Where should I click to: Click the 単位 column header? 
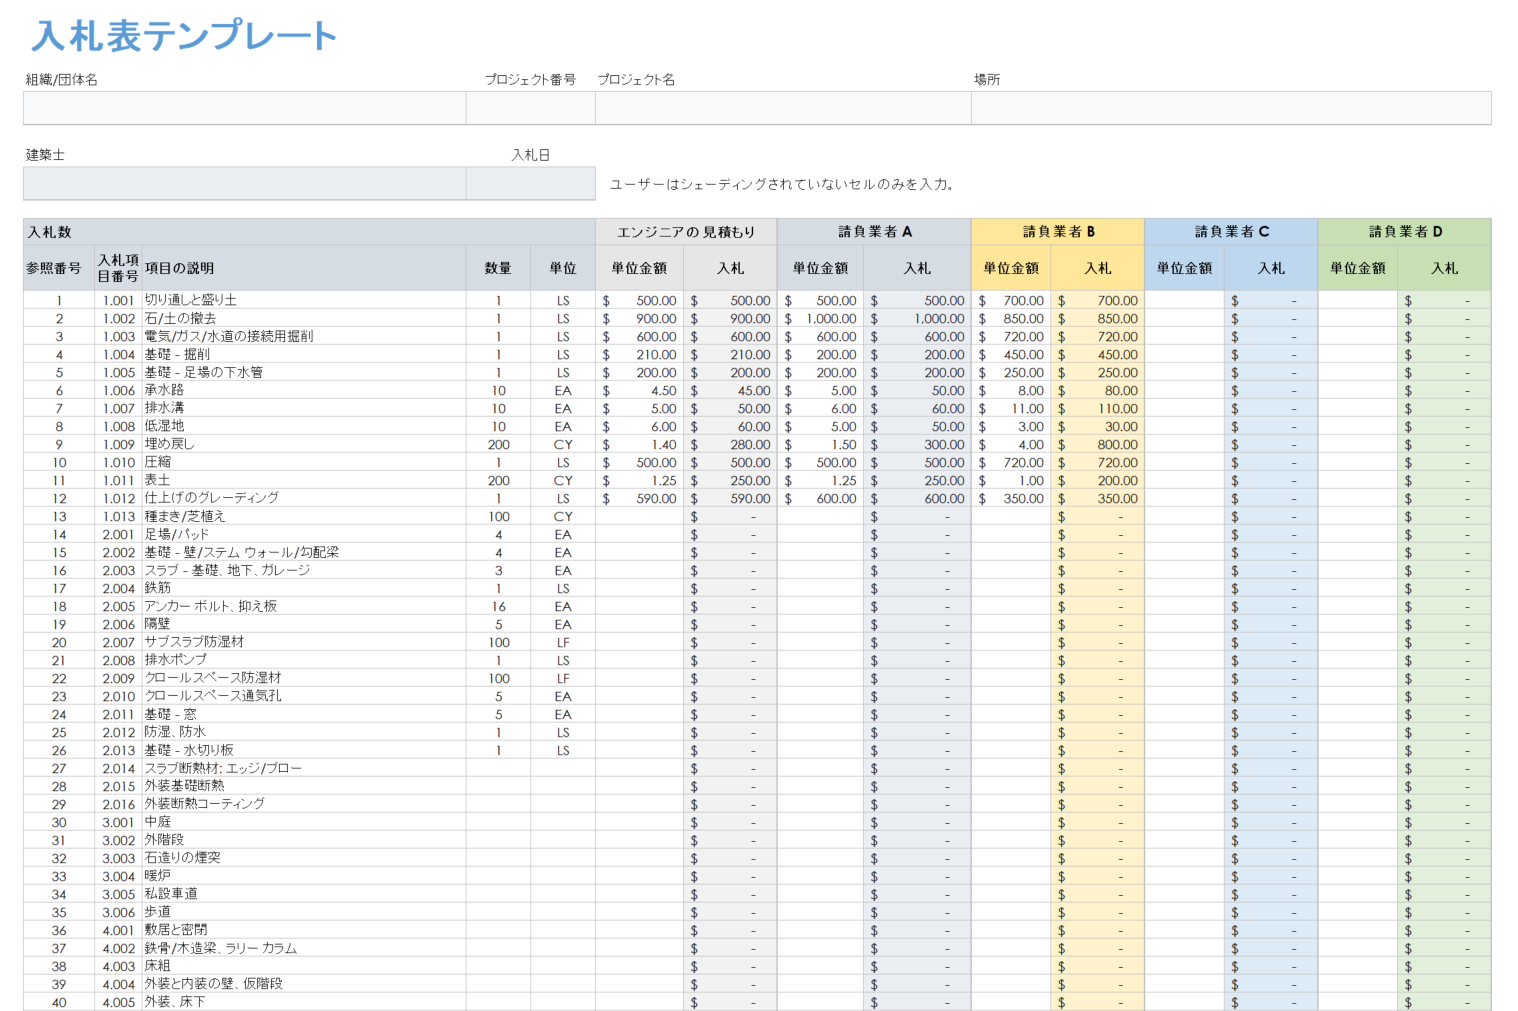563,268
